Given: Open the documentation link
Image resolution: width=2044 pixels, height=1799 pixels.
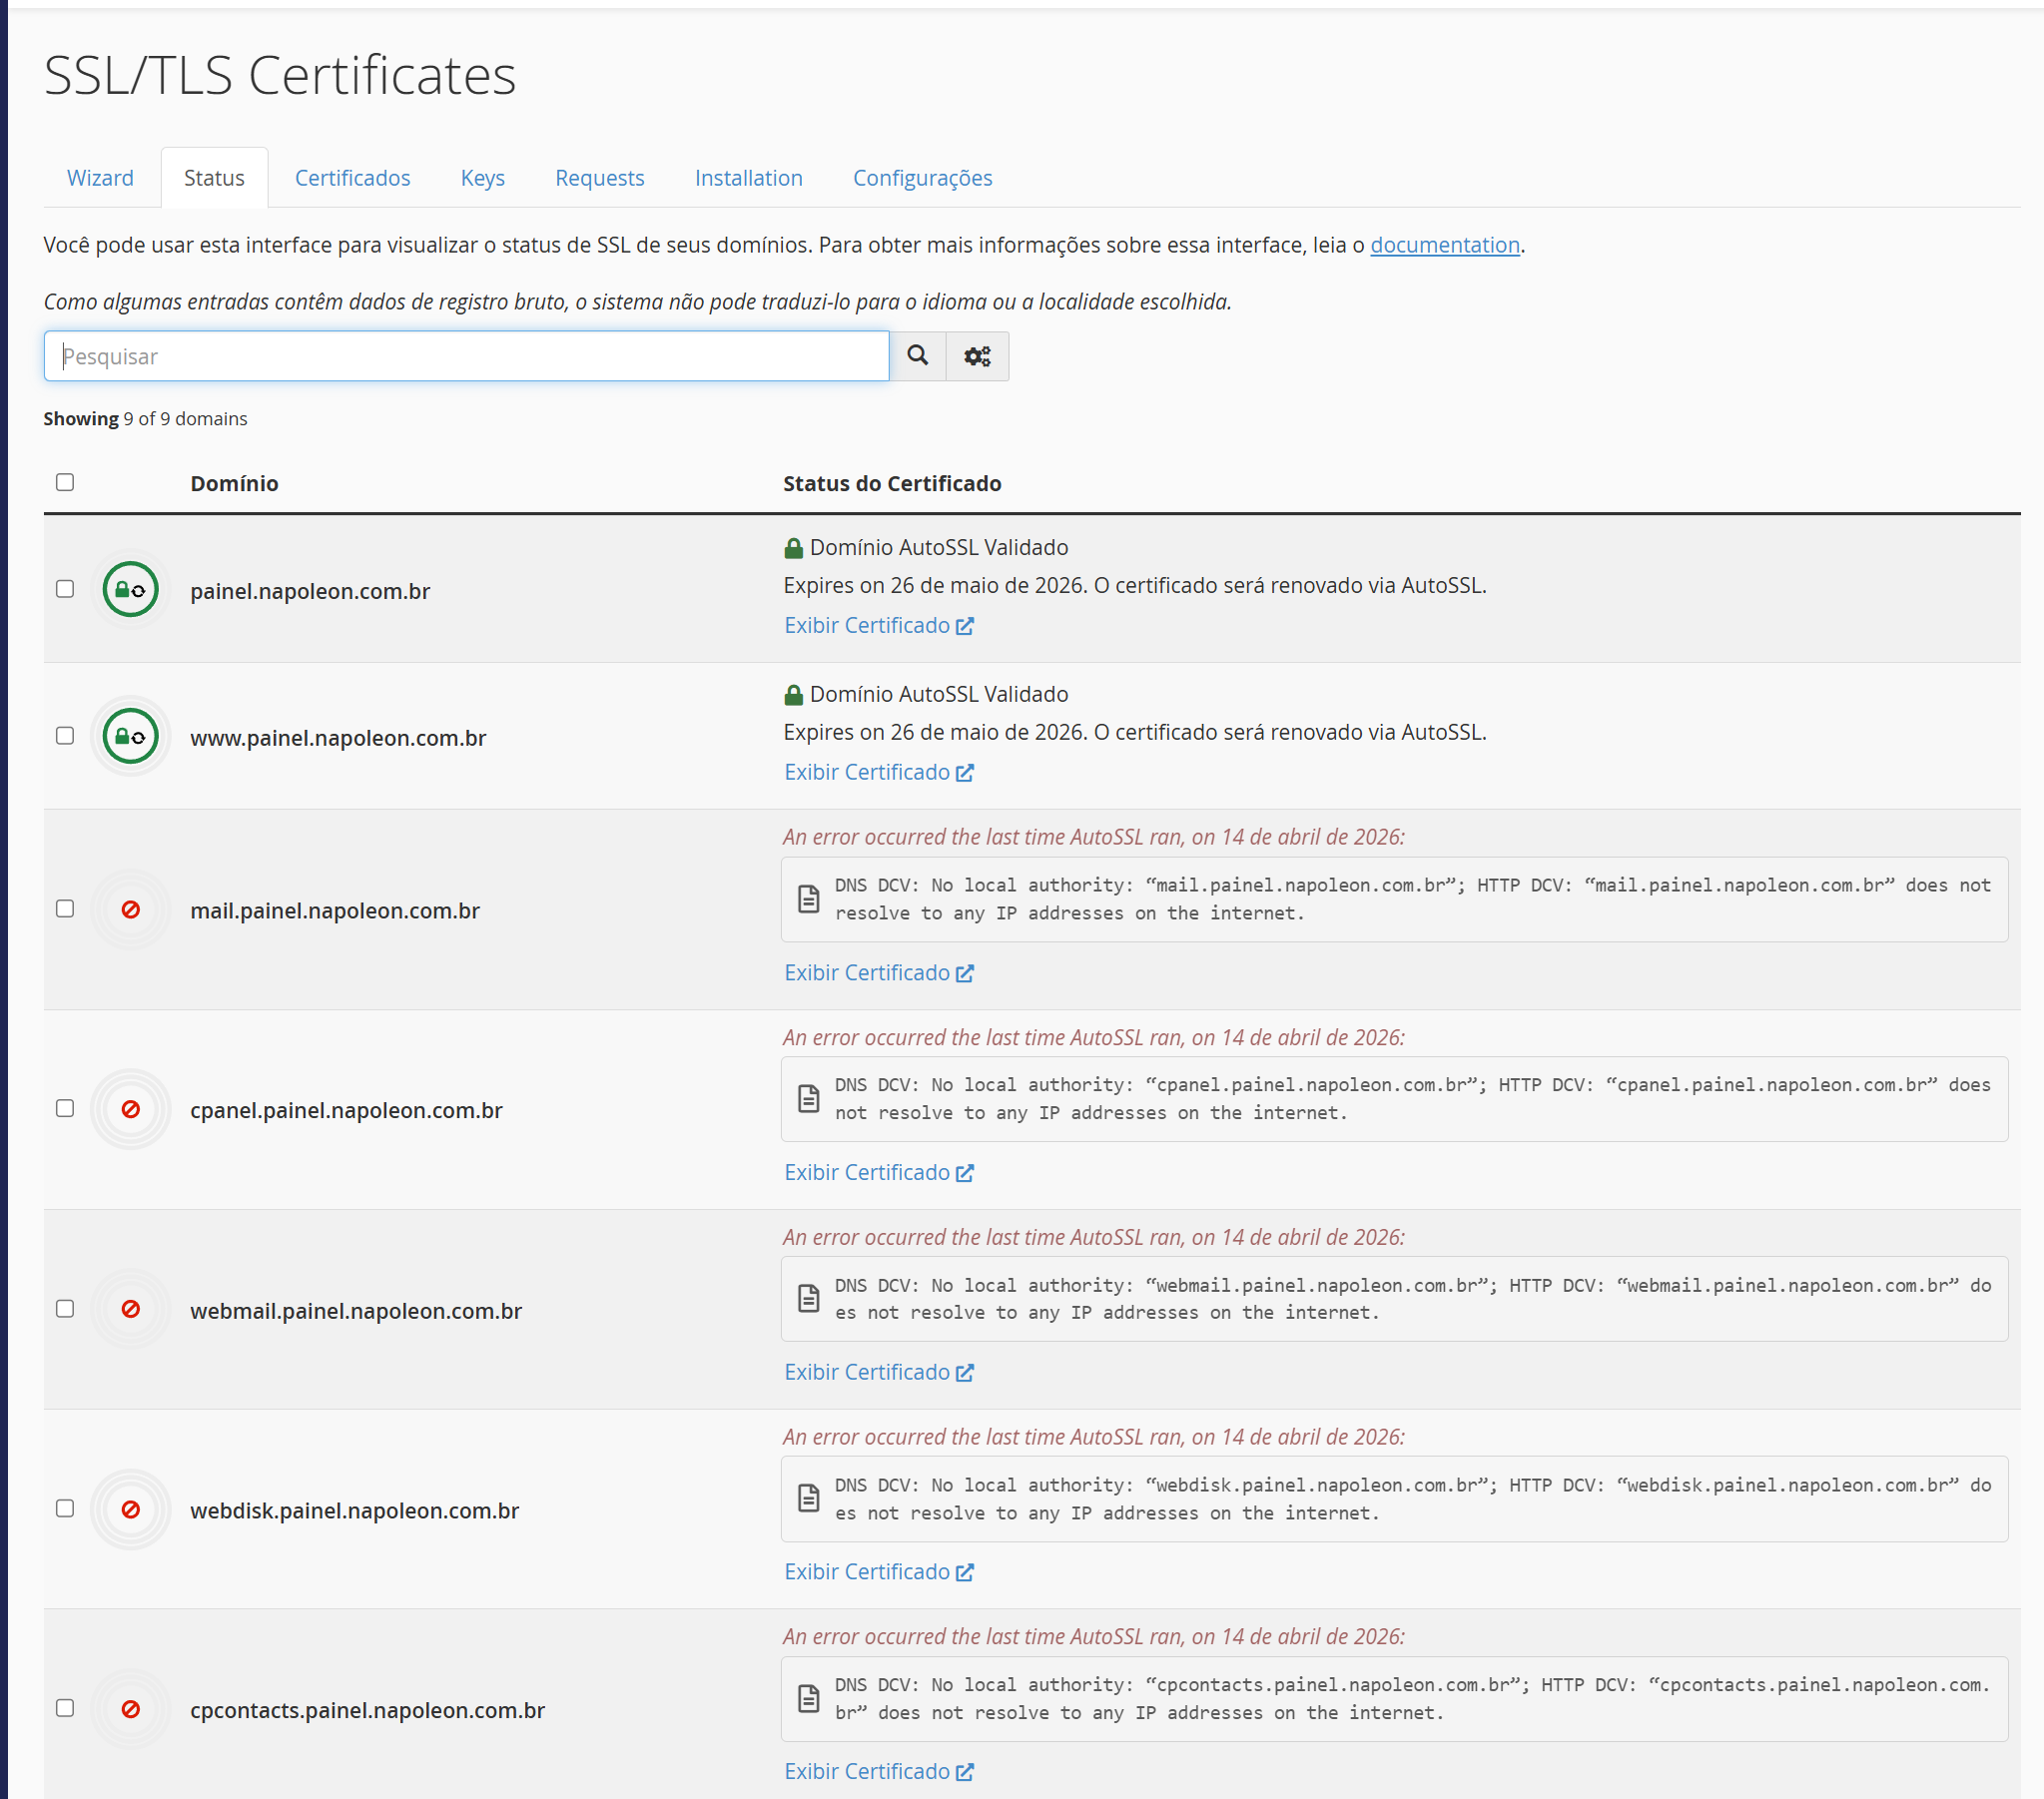Looking at the screenshot, I should pyautogui.click(x=1444, y=245).
